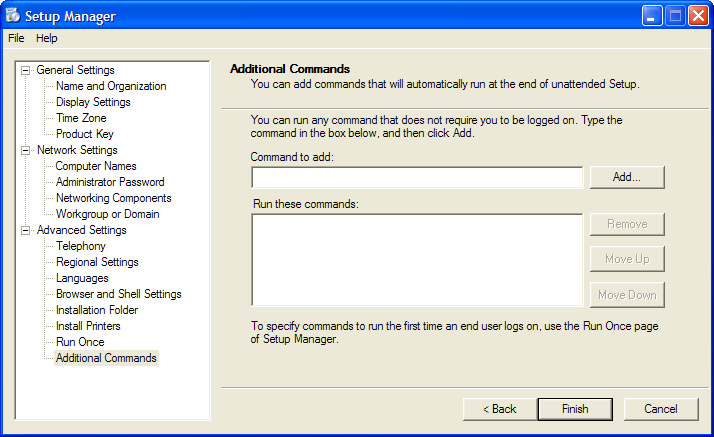This screenshot has width=714, height=437.
Task: Select Name and Organization in the tree
Action: [111, 86]
